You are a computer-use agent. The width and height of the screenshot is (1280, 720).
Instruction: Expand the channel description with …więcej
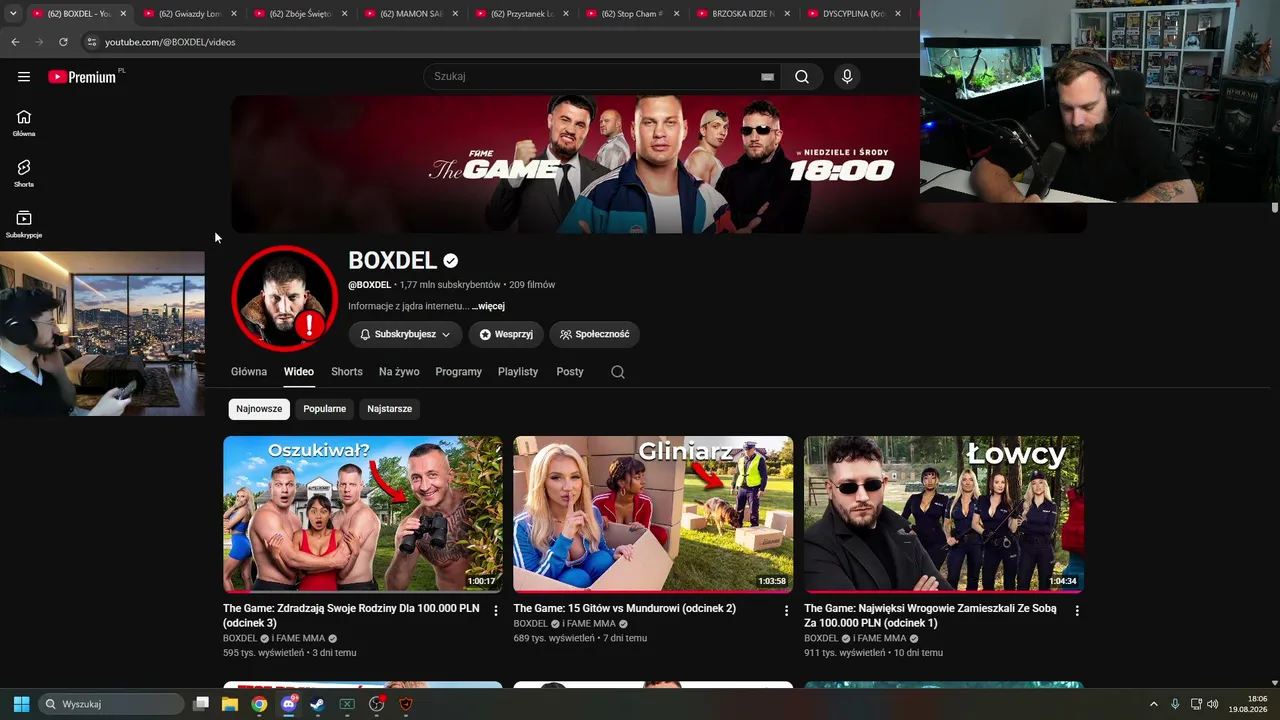click(488, 306)
